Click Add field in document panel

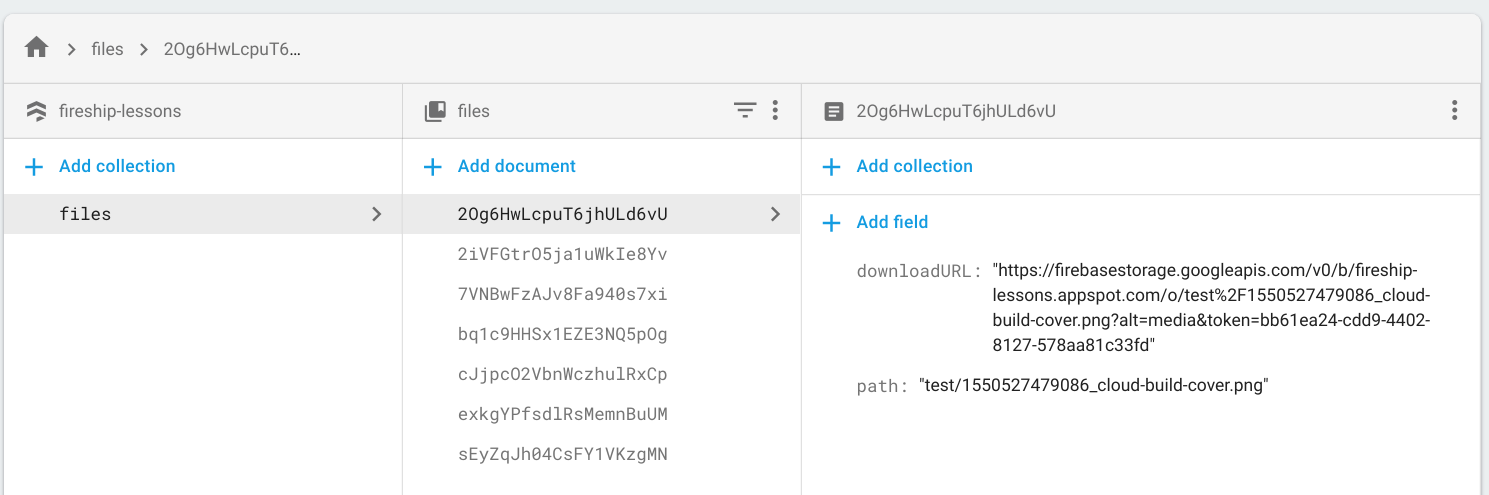[x=892, y=222]
